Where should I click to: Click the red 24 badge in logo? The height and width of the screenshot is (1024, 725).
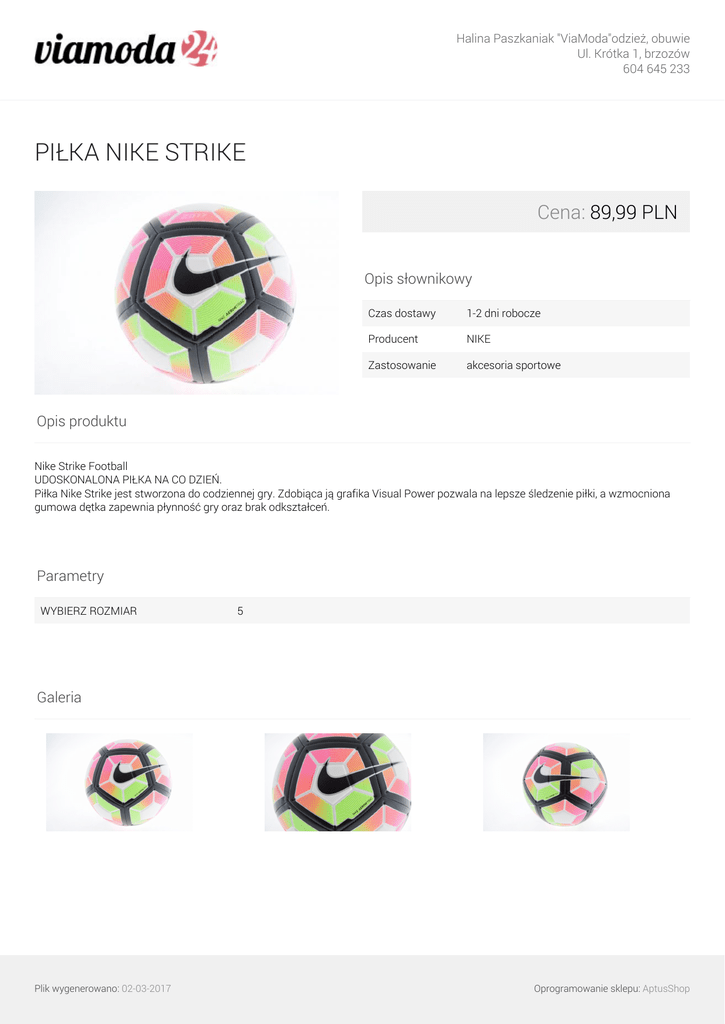(199, 48)
